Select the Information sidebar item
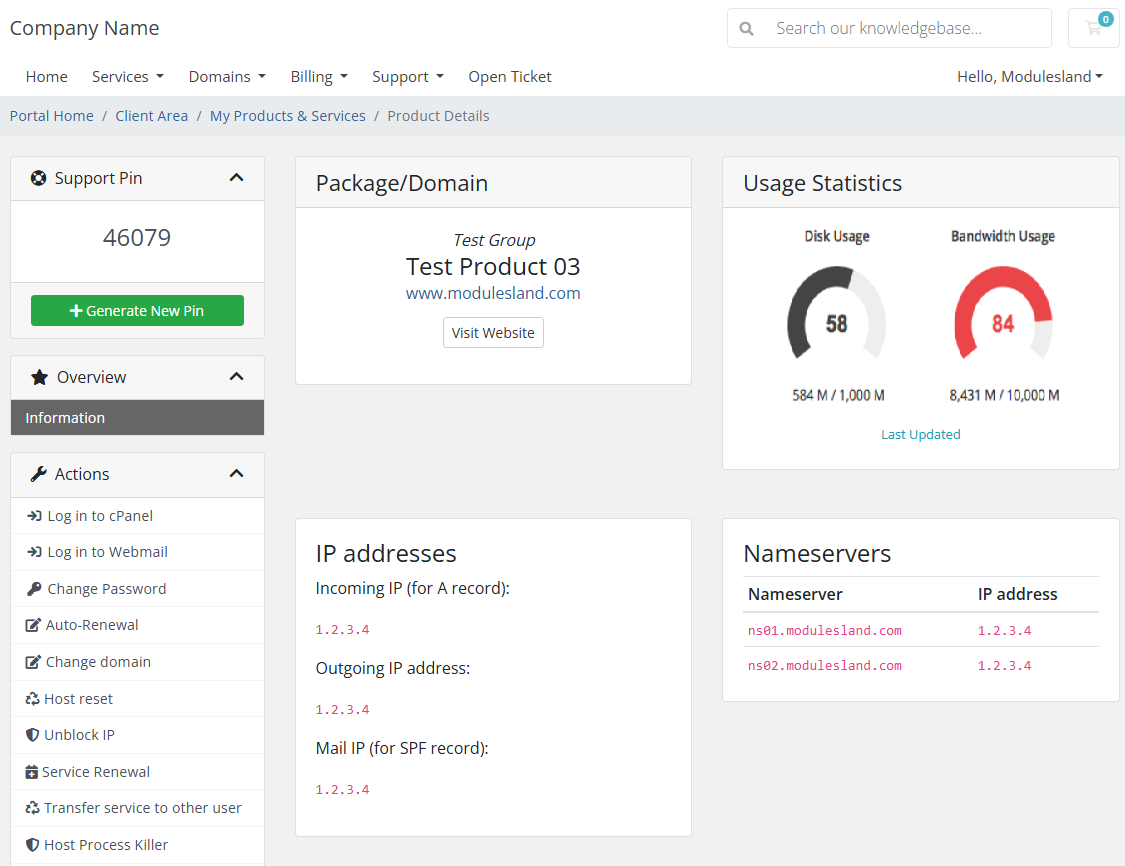Image resolution: width=1125 pixels, height=866 pixels. 137,418
